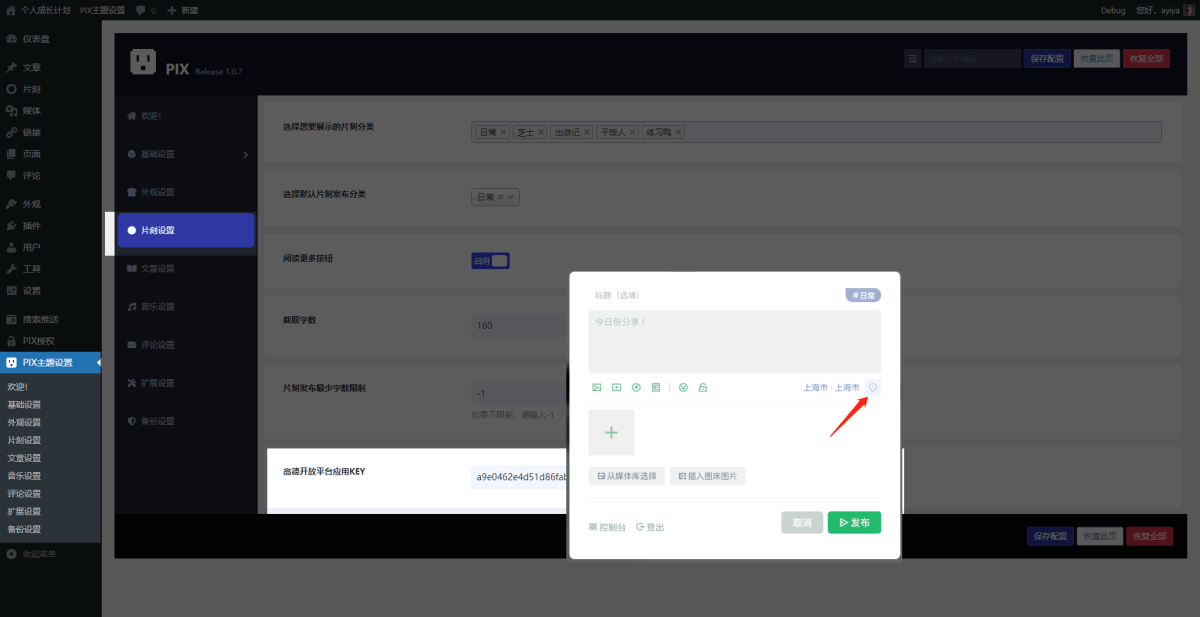Click the lock privacy icon in the editor toolbar

click(703, 387)
